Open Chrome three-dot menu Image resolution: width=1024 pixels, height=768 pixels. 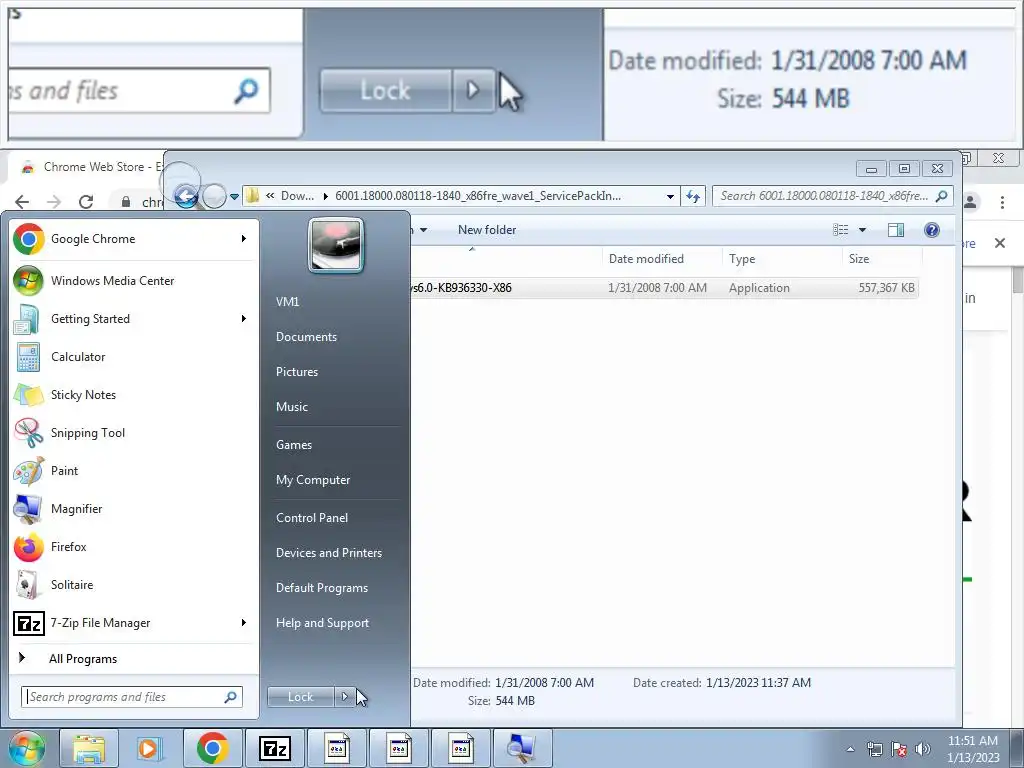(x=1002, y=202)
